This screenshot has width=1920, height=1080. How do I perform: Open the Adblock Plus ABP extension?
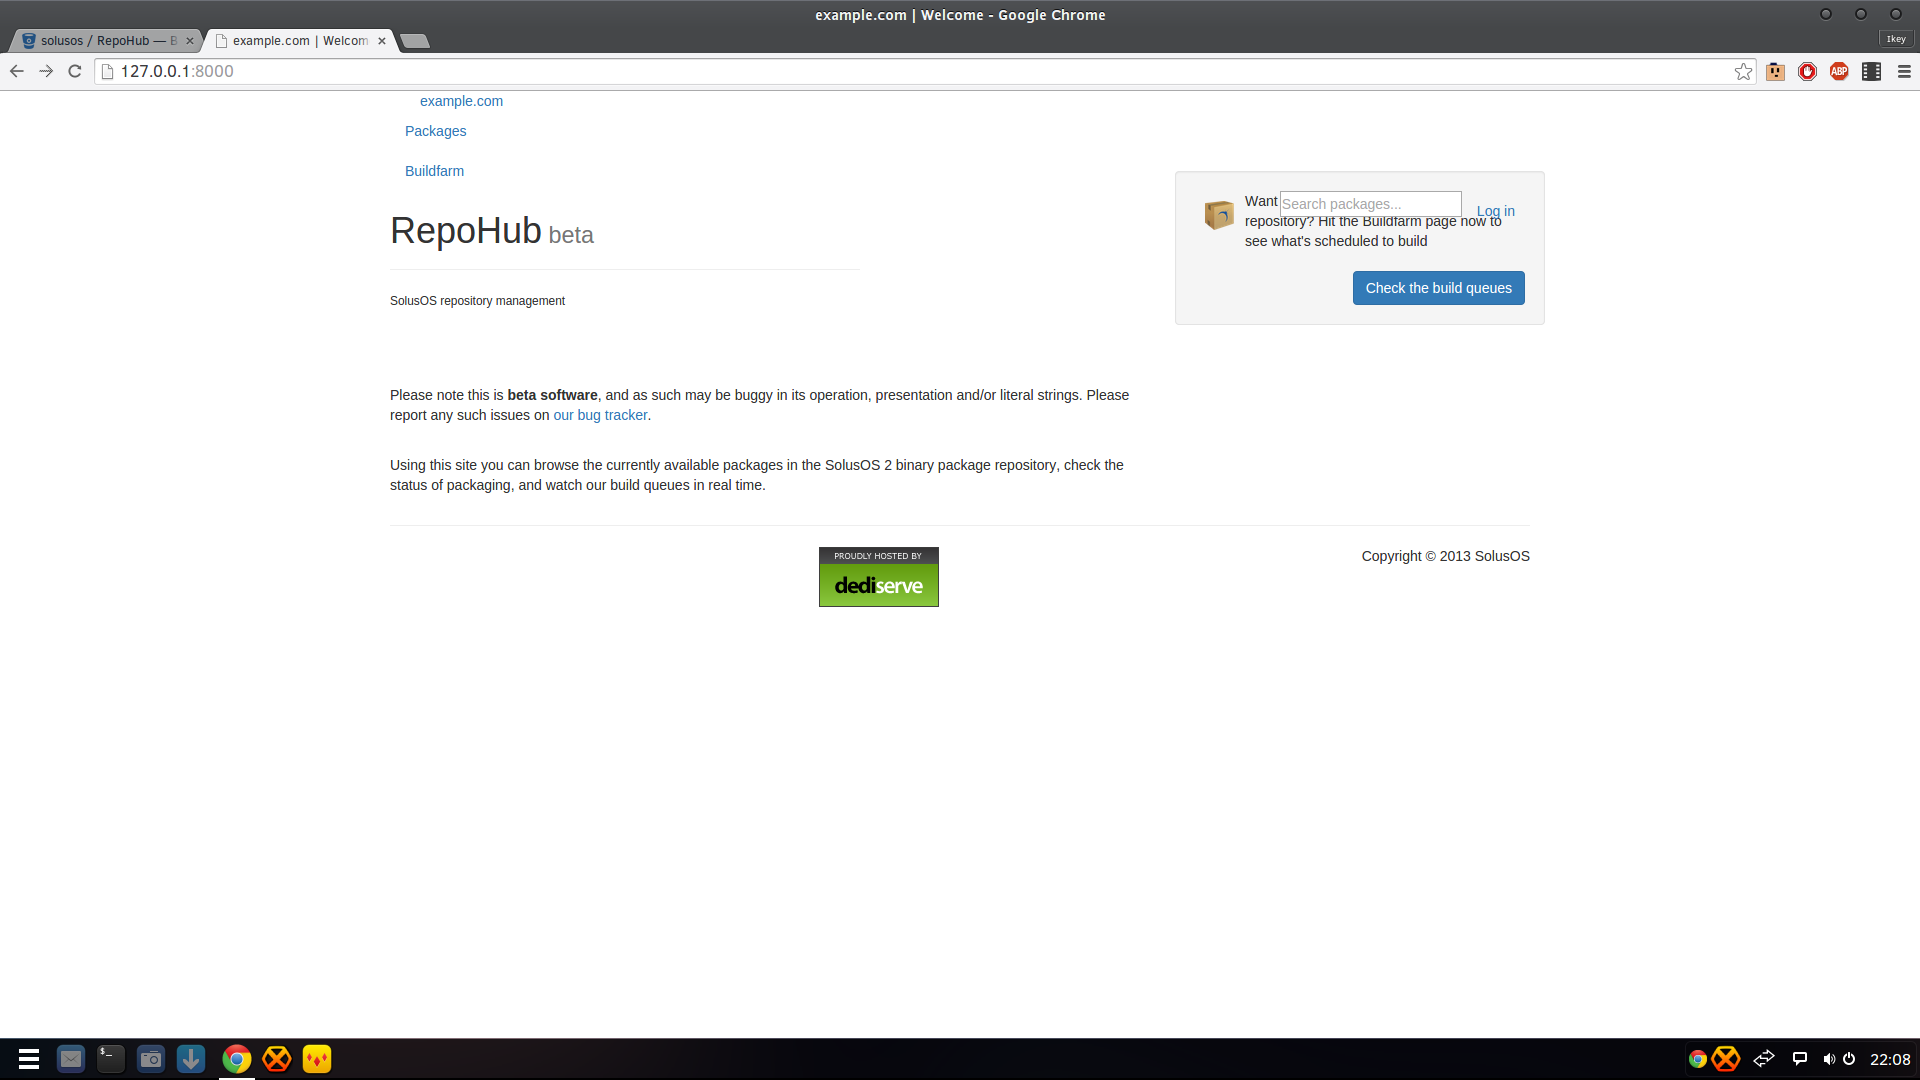(x=1839, y=71)
